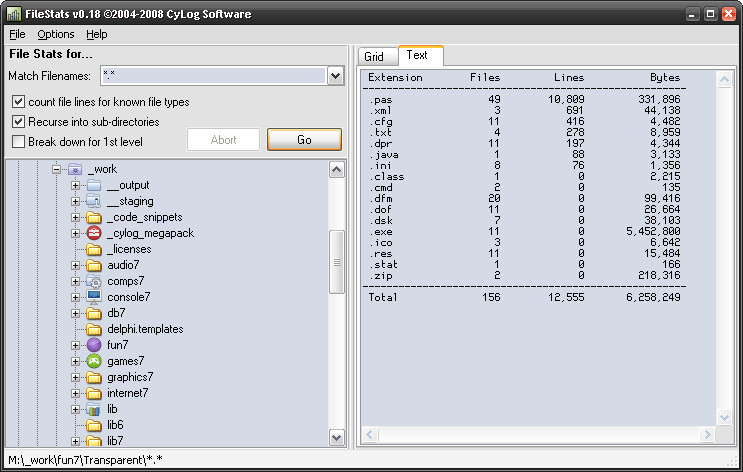This screenshot has height=472, width=743.
Task: Click folder tree scroll up arrow
Action: click(336, 170)
